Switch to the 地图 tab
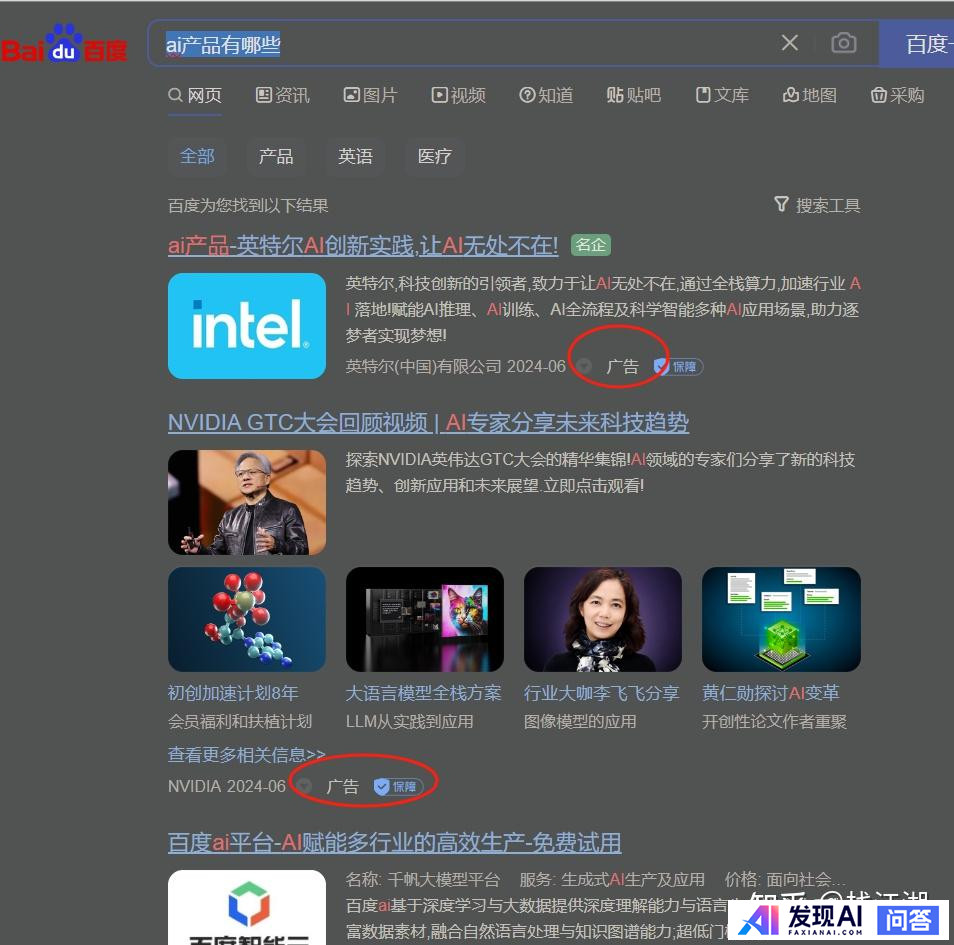 [810, 95]
